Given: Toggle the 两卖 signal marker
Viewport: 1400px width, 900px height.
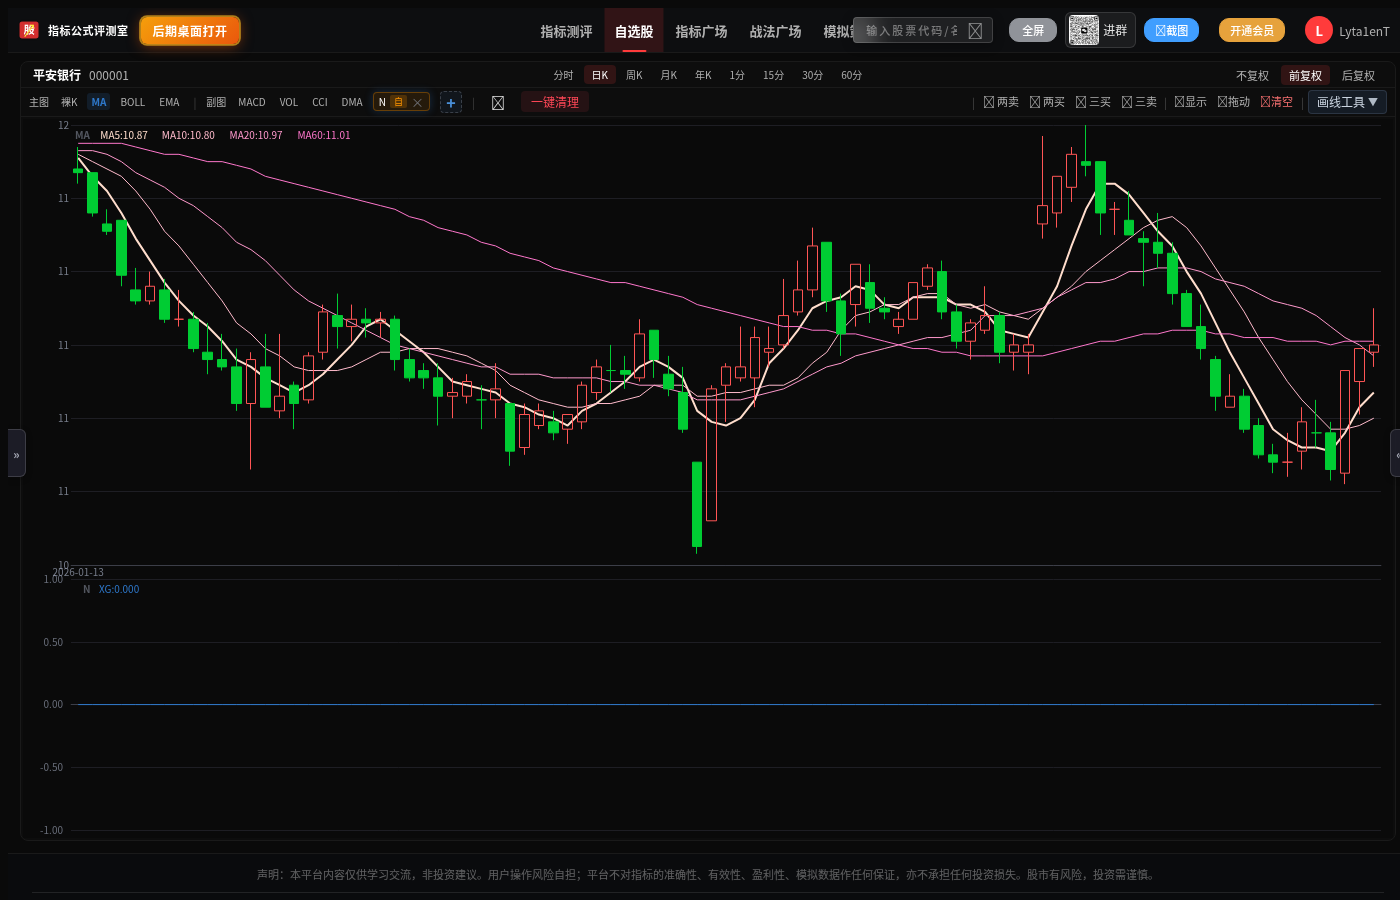Looking at the screenshot, I should click(1001, 102).
